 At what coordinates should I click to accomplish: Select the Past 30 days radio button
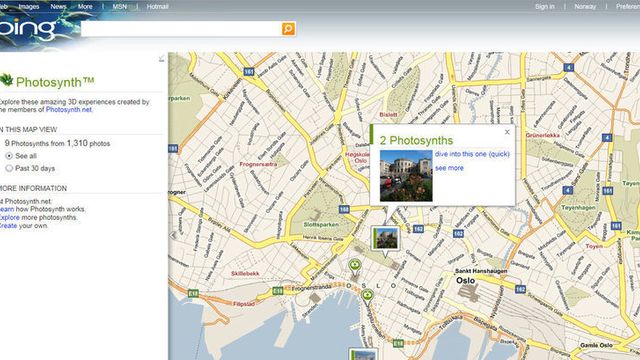coord(9,168)
